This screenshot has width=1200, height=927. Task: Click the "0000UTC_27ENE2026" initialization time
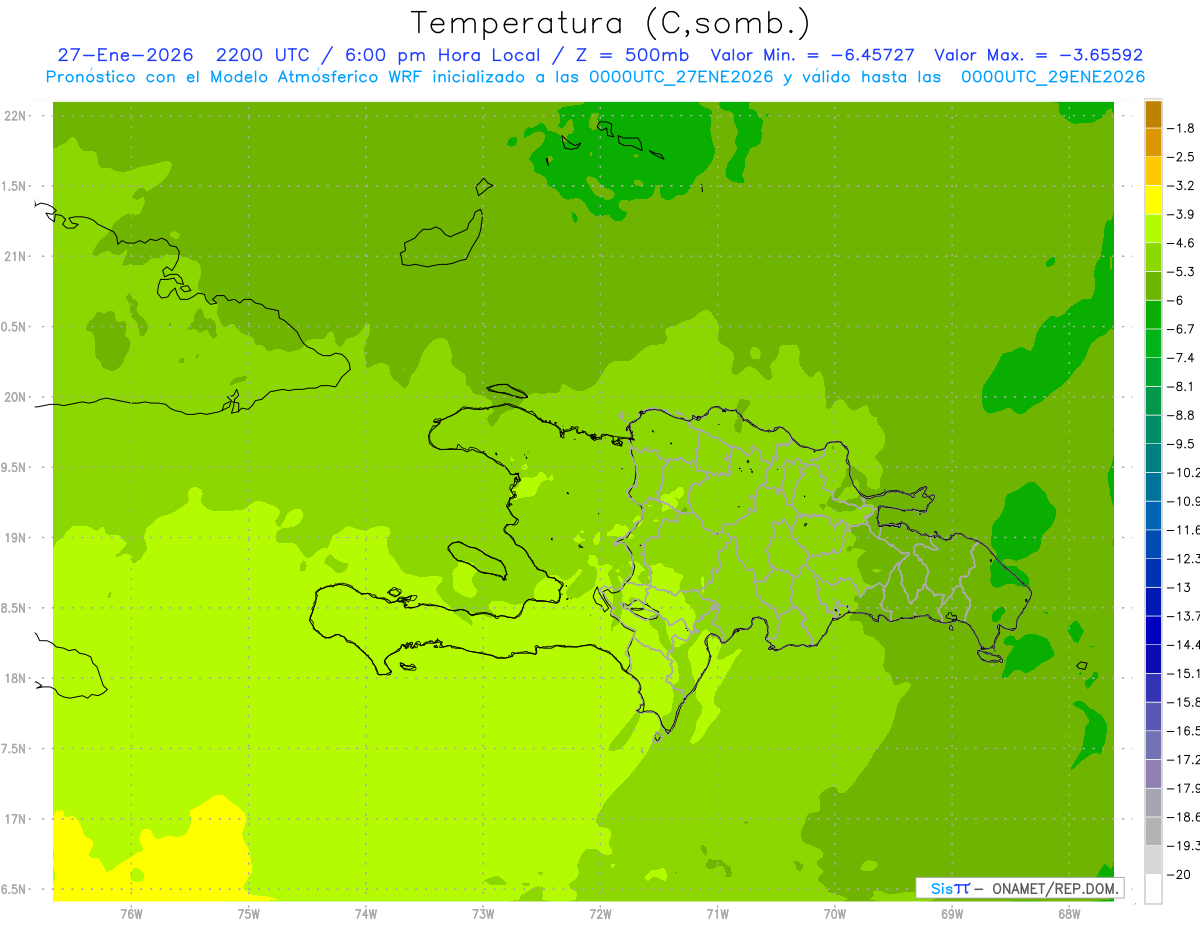681,77
